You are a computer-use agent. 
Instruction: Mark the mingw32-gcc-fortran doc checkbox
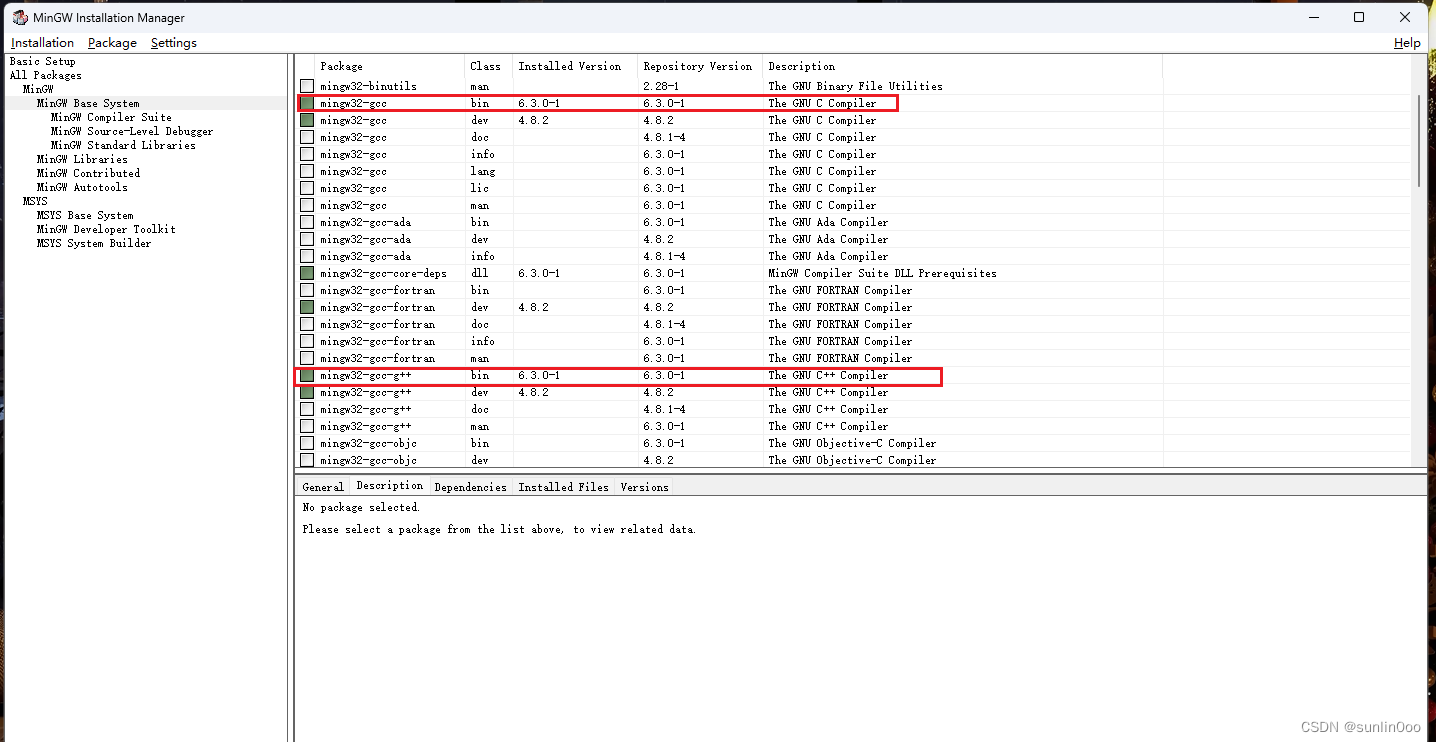coord(307,324)
